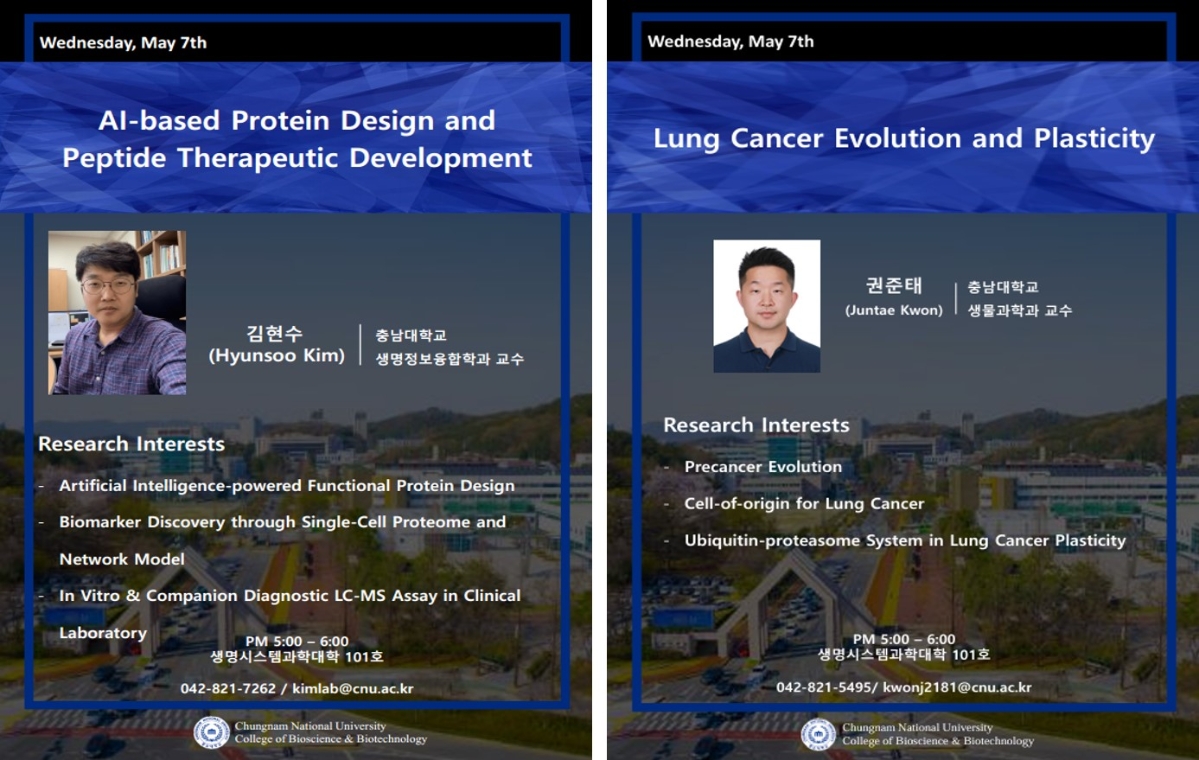The width and height of the screenshot is (1199, 760).
Task: Click Hyunsoo Kim's photo on left poster
Action: pos(117,313)
